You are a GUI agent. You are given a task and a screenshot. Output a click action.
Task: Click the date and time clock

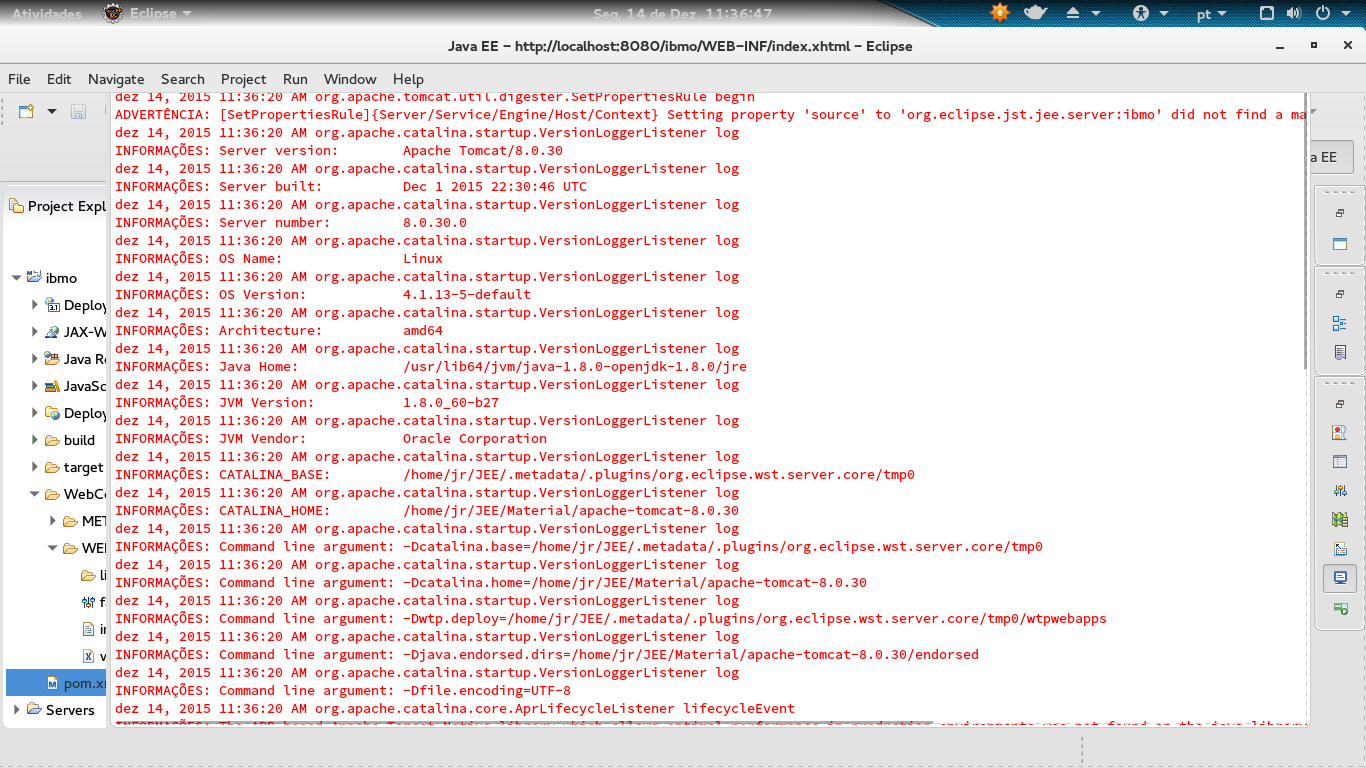(683, 14)
